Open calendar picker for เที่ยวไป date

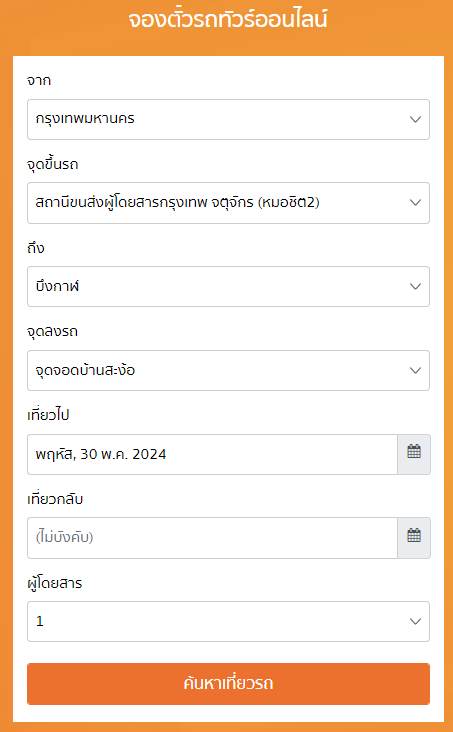[x=414, y=454]
